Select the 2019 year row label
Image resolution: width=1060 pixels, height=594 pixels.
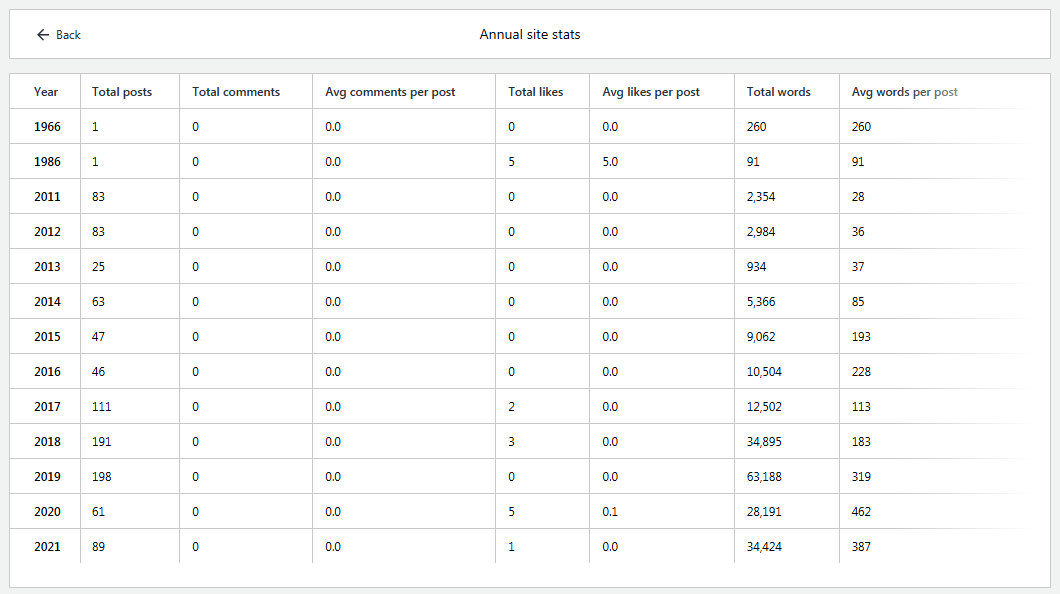coord(47,477)
